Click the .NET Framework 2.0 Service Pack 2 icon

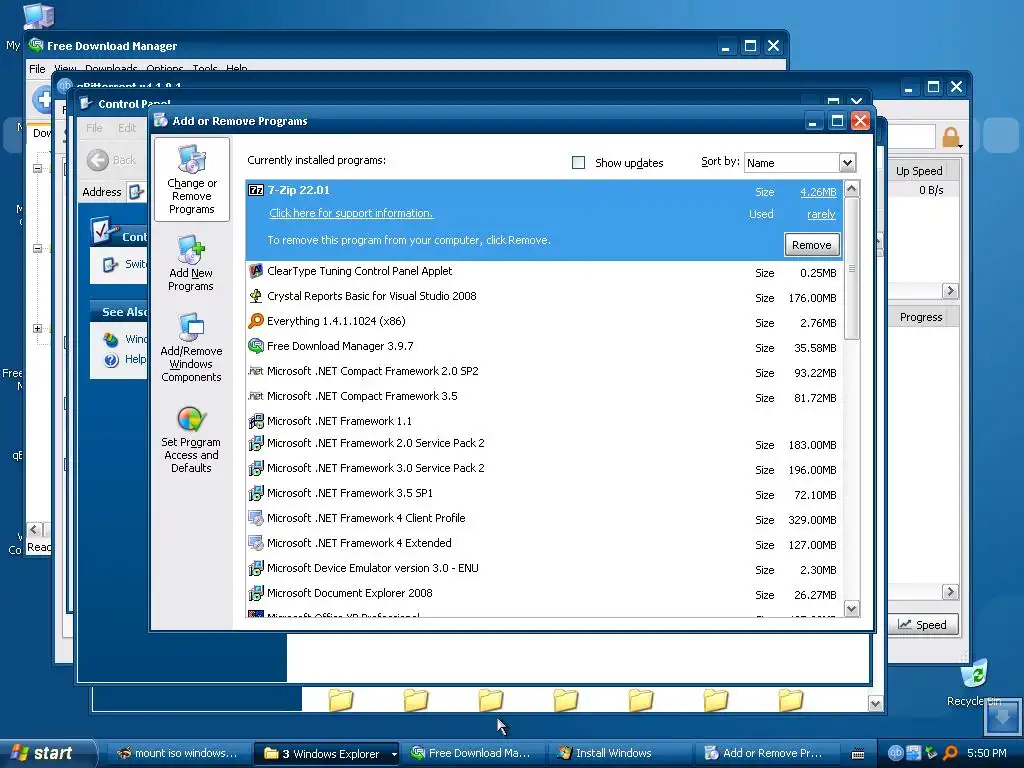(256, 443)
